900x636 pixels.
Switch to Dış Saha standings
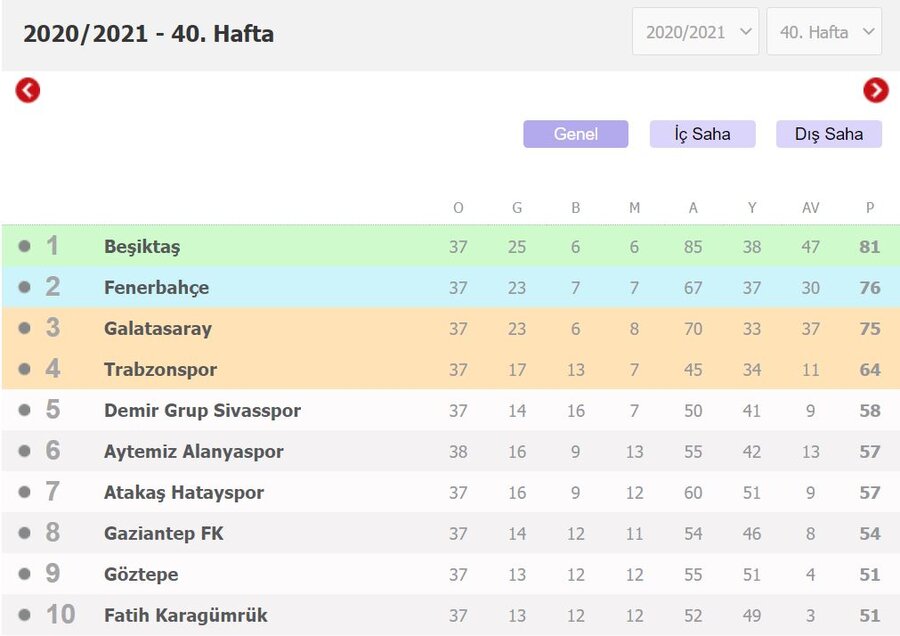829,134
